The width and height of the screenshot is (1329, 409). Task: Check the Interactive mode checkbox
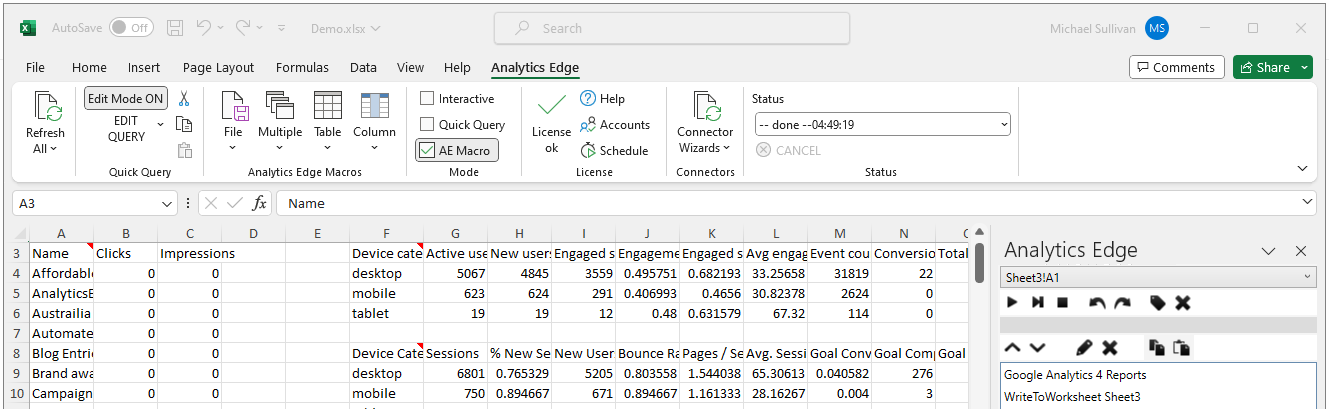428,98
